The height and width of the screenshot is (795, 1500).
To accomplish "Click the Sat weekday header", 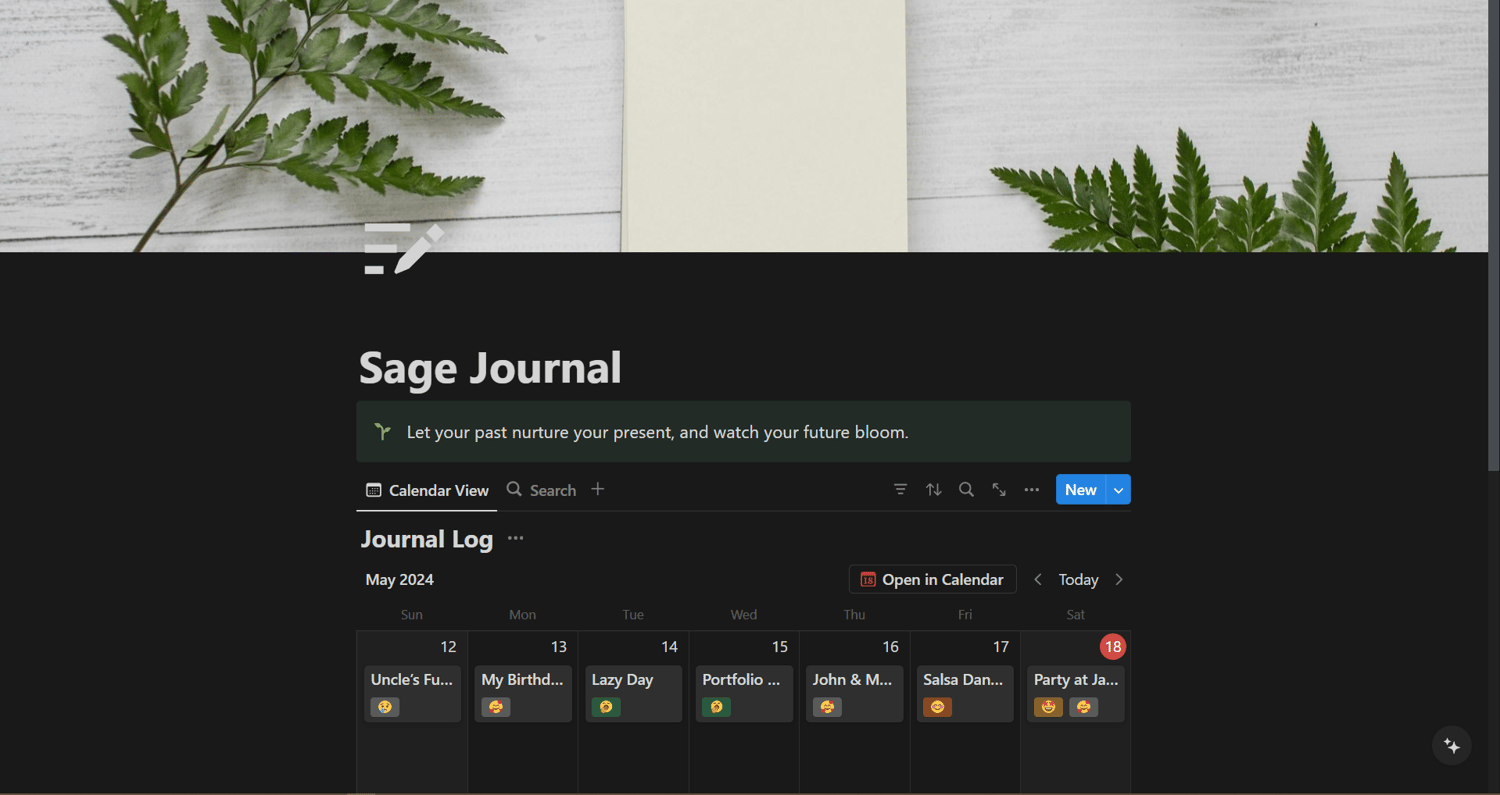I will point(1076,615).
